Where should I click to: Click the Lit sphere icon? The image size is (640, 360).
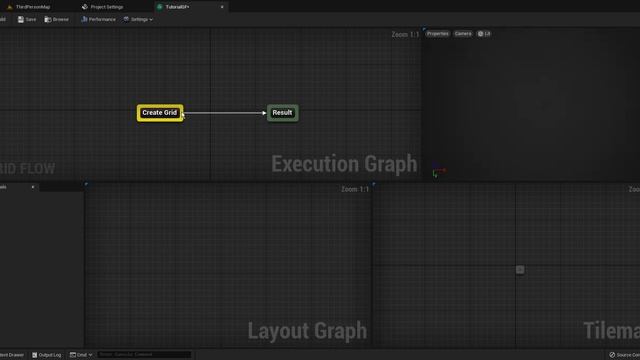point(480,34)
